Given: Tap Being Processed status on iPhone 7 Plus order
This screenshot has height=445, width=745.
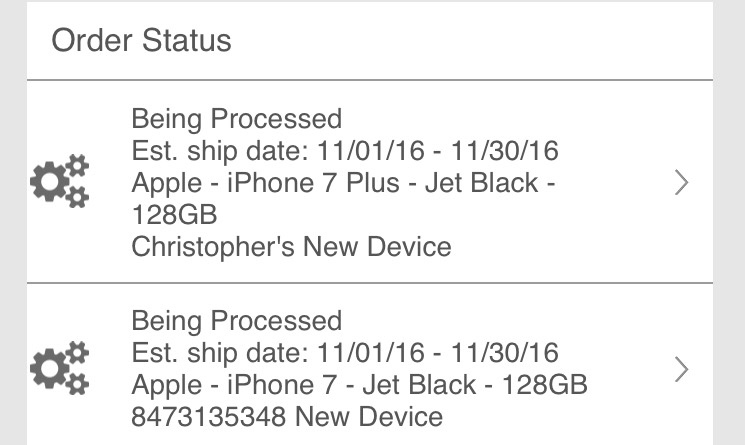Looking at the screenshot, I should point(237,119).
